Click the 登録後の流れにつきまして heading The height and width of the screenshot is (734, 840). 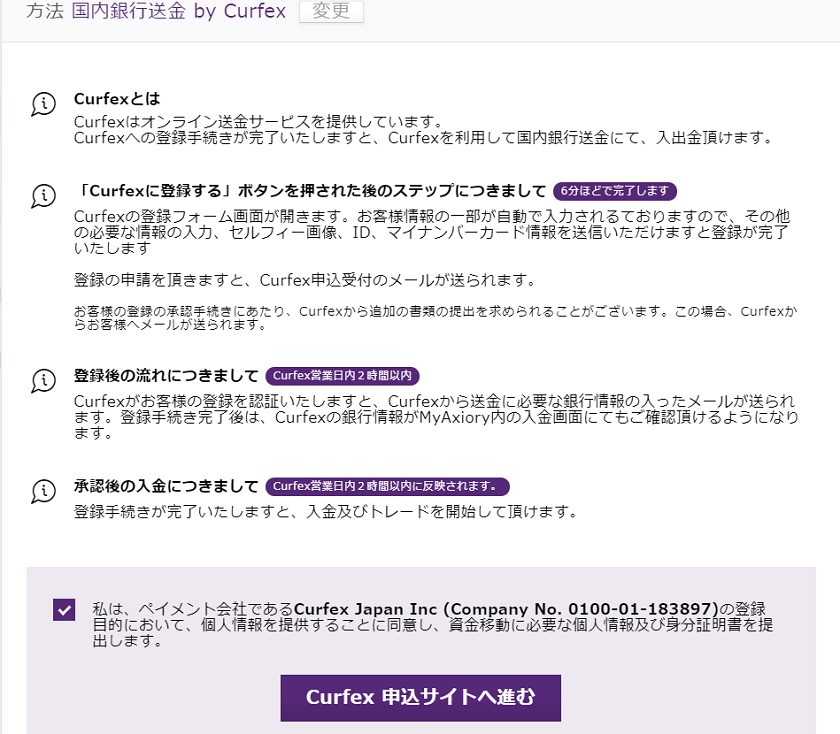click(x=166, y=376)
